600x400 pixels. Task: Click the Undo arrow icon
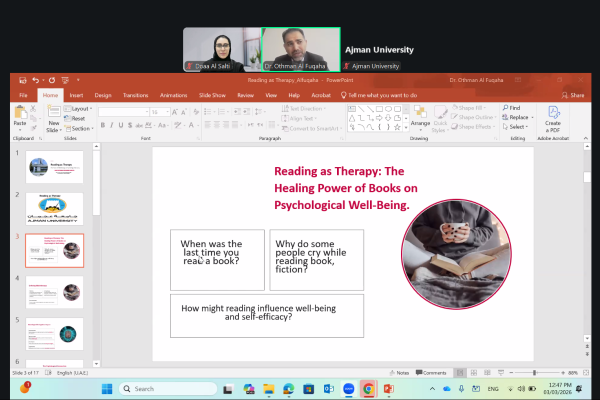36,80
